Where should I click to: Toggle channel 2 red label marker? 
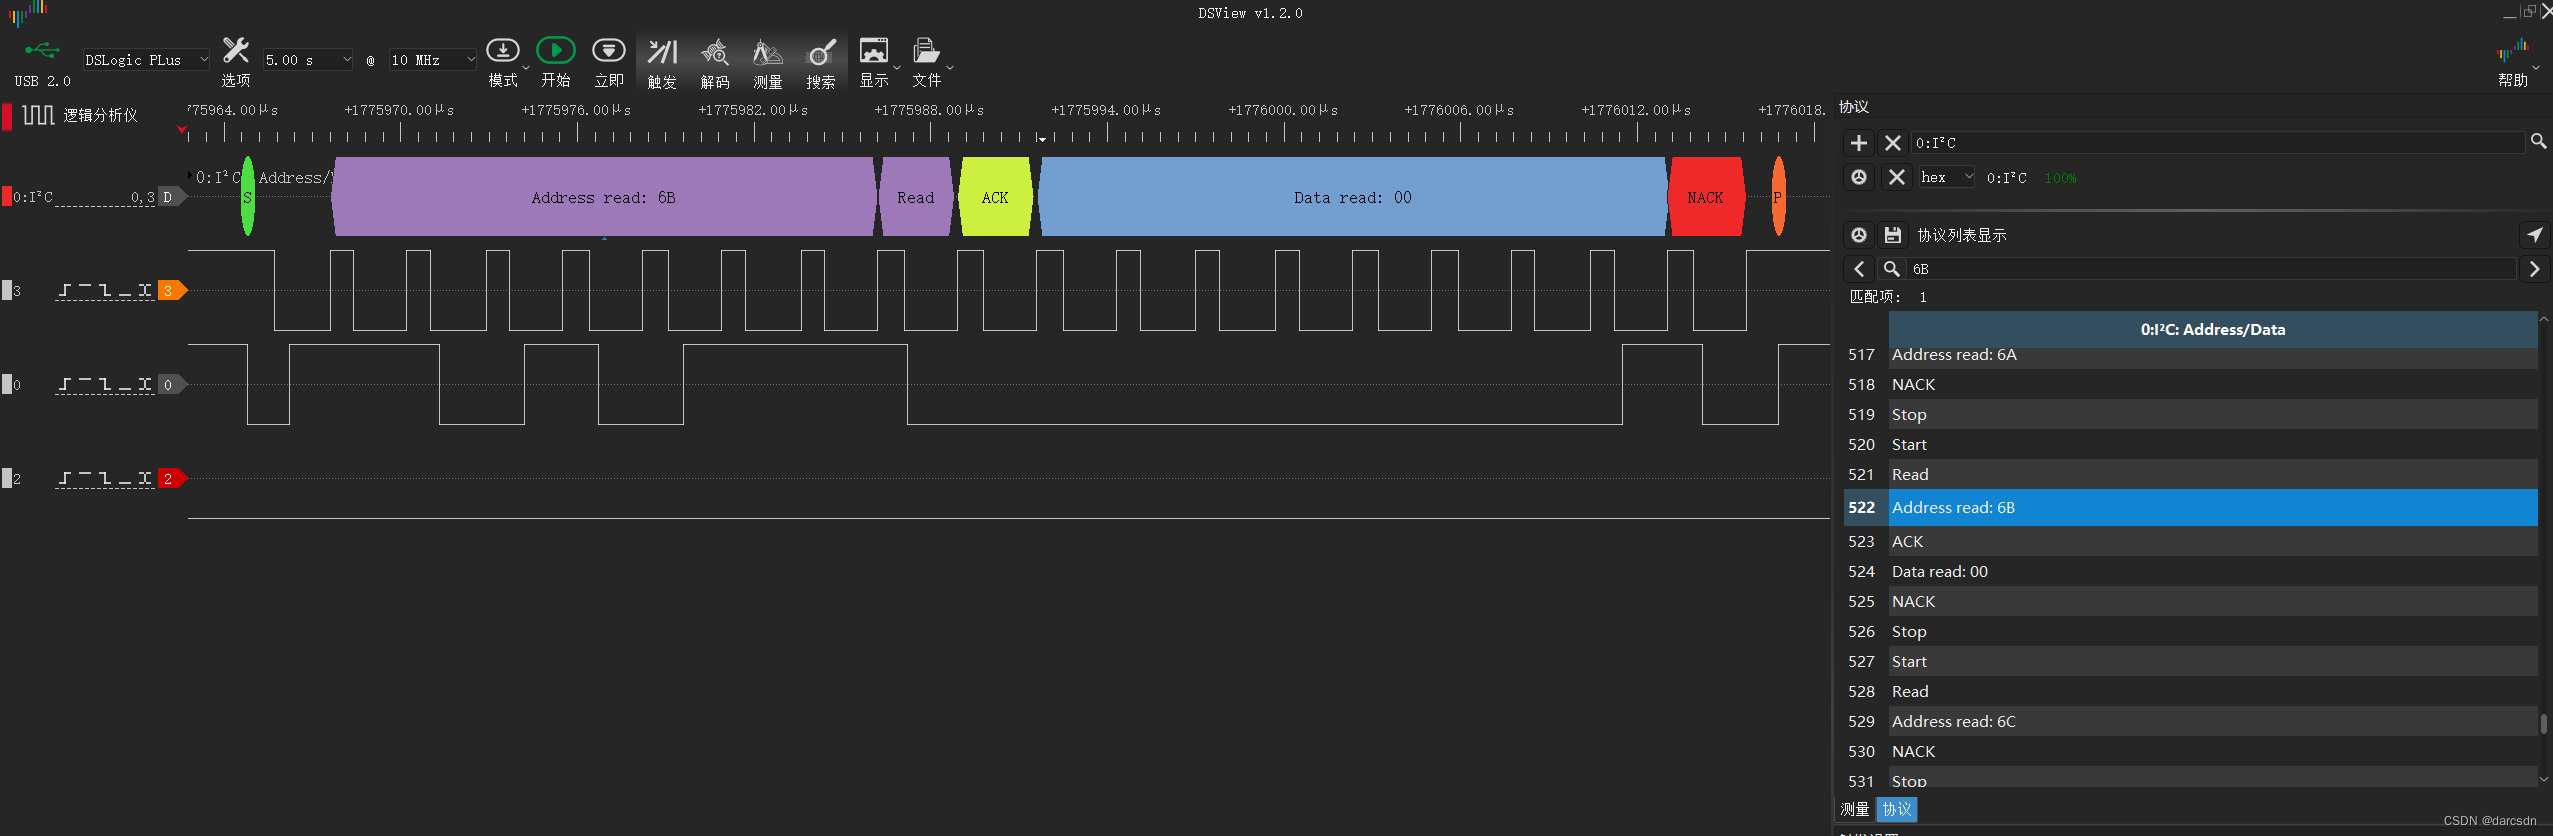click(x=172, y=478)
